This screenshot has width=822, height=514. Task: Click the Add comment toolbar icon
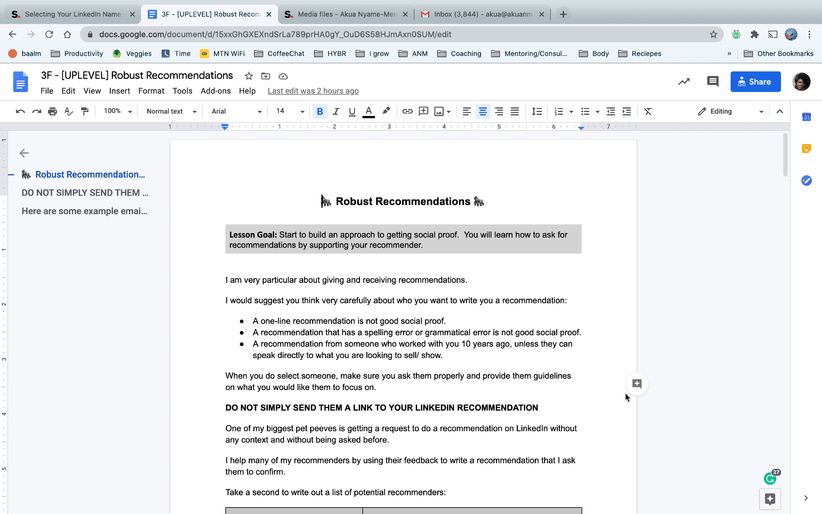coord(424,111)
